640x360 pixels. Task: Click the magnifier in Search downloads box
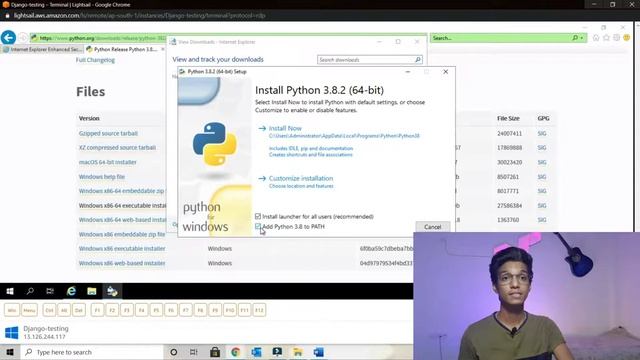click(x=418, y=60)
